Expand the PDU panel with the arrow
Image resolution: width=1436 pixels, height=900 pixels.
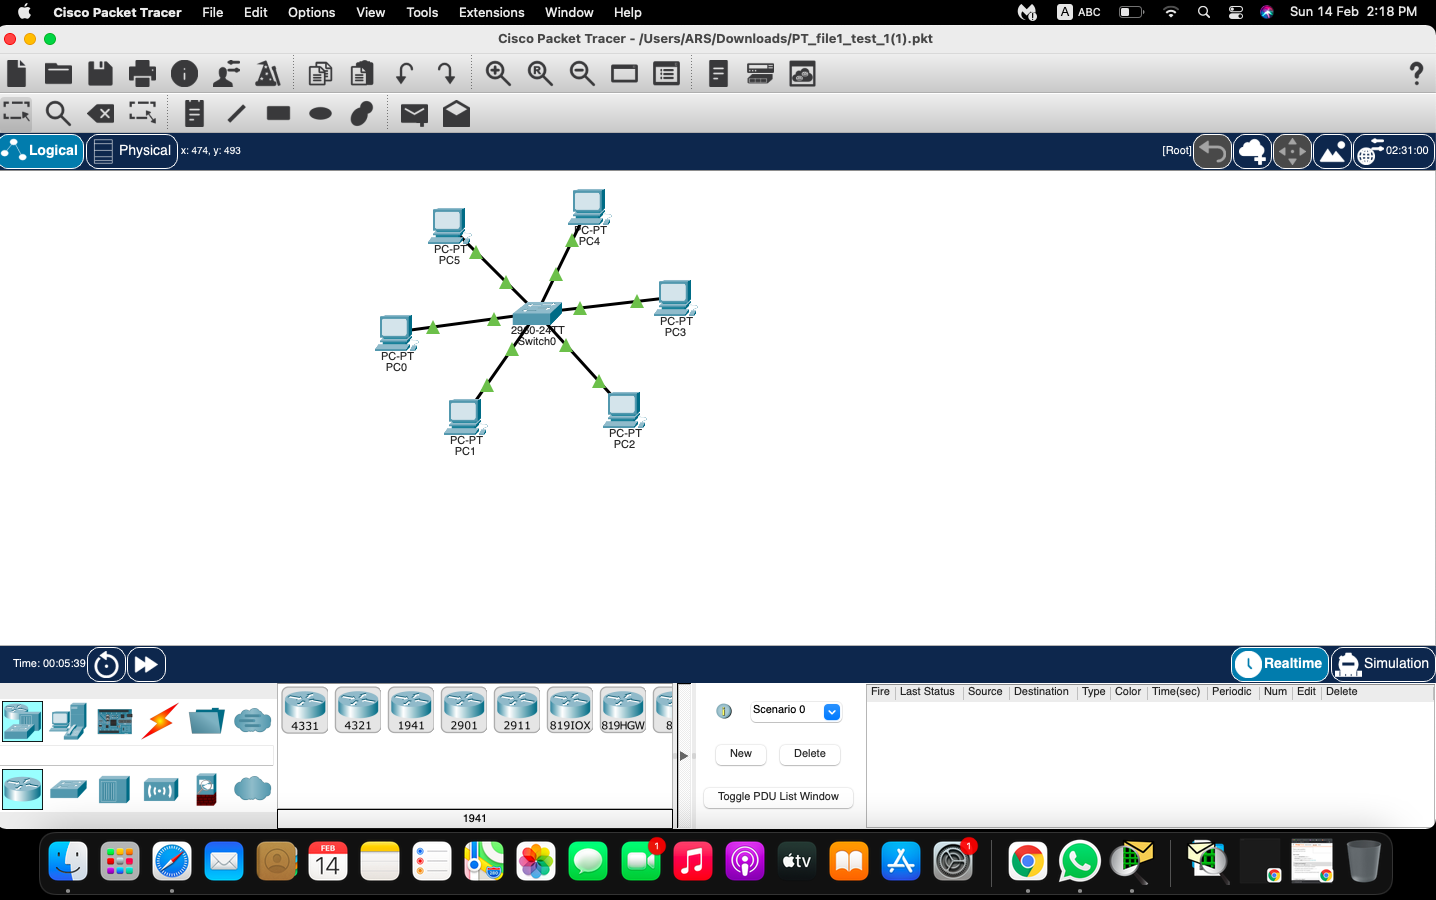coord(684,756)
